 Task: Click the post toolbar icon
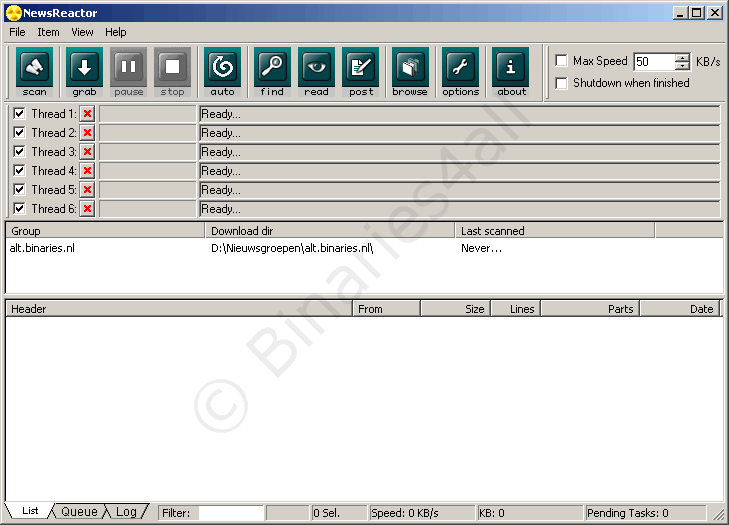coord(361,72)
